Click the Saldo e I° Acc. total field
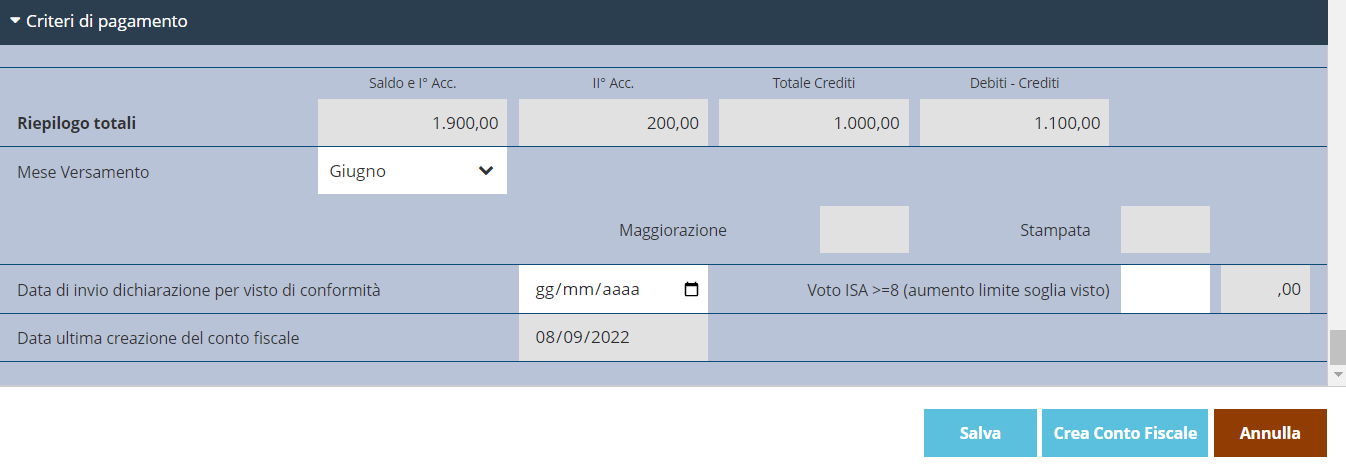Viewport: 1346px width, 471px height. [x=412, y=123]
